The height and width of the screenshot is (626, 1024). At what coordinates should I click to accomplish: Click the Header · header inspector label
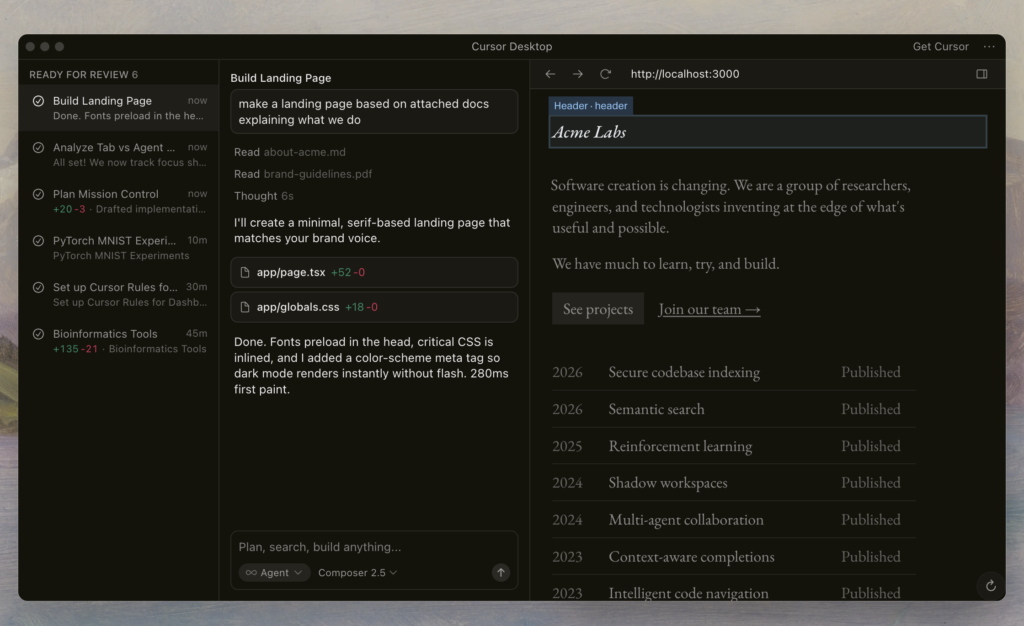point(590,106)
